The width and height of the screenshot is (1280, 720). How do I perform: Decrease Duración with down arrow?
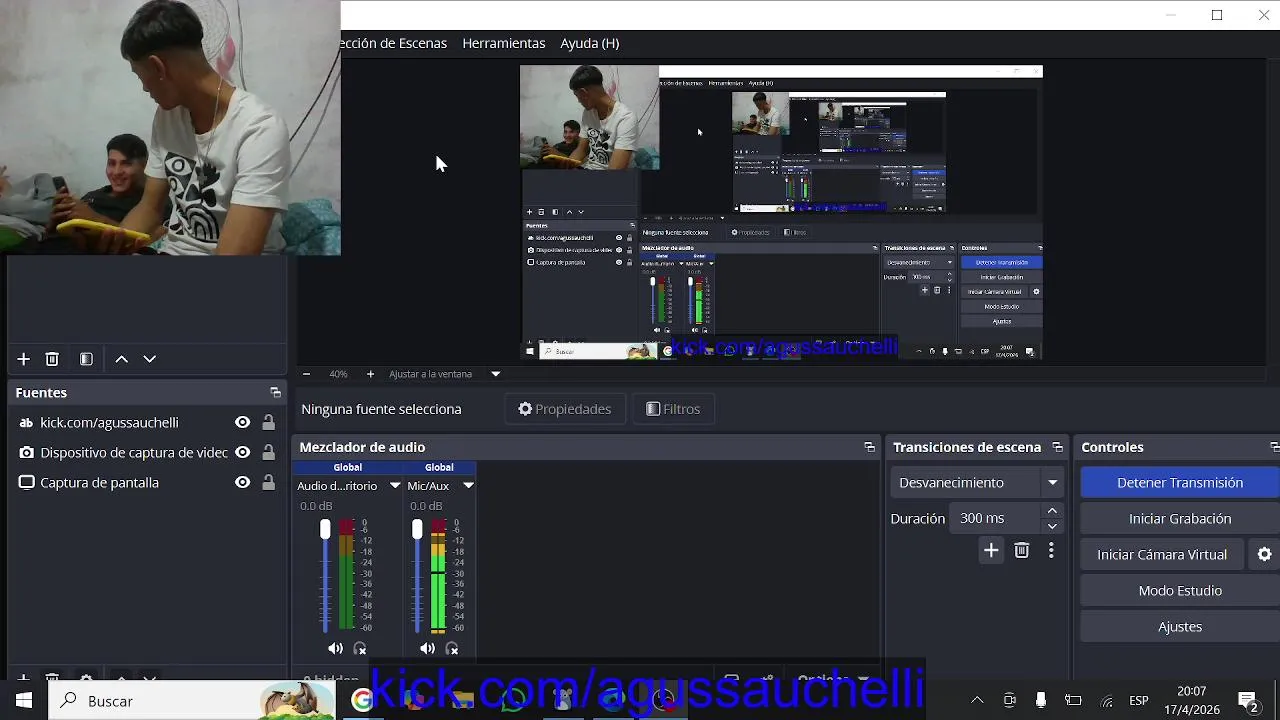click(x=1052, y=526)
